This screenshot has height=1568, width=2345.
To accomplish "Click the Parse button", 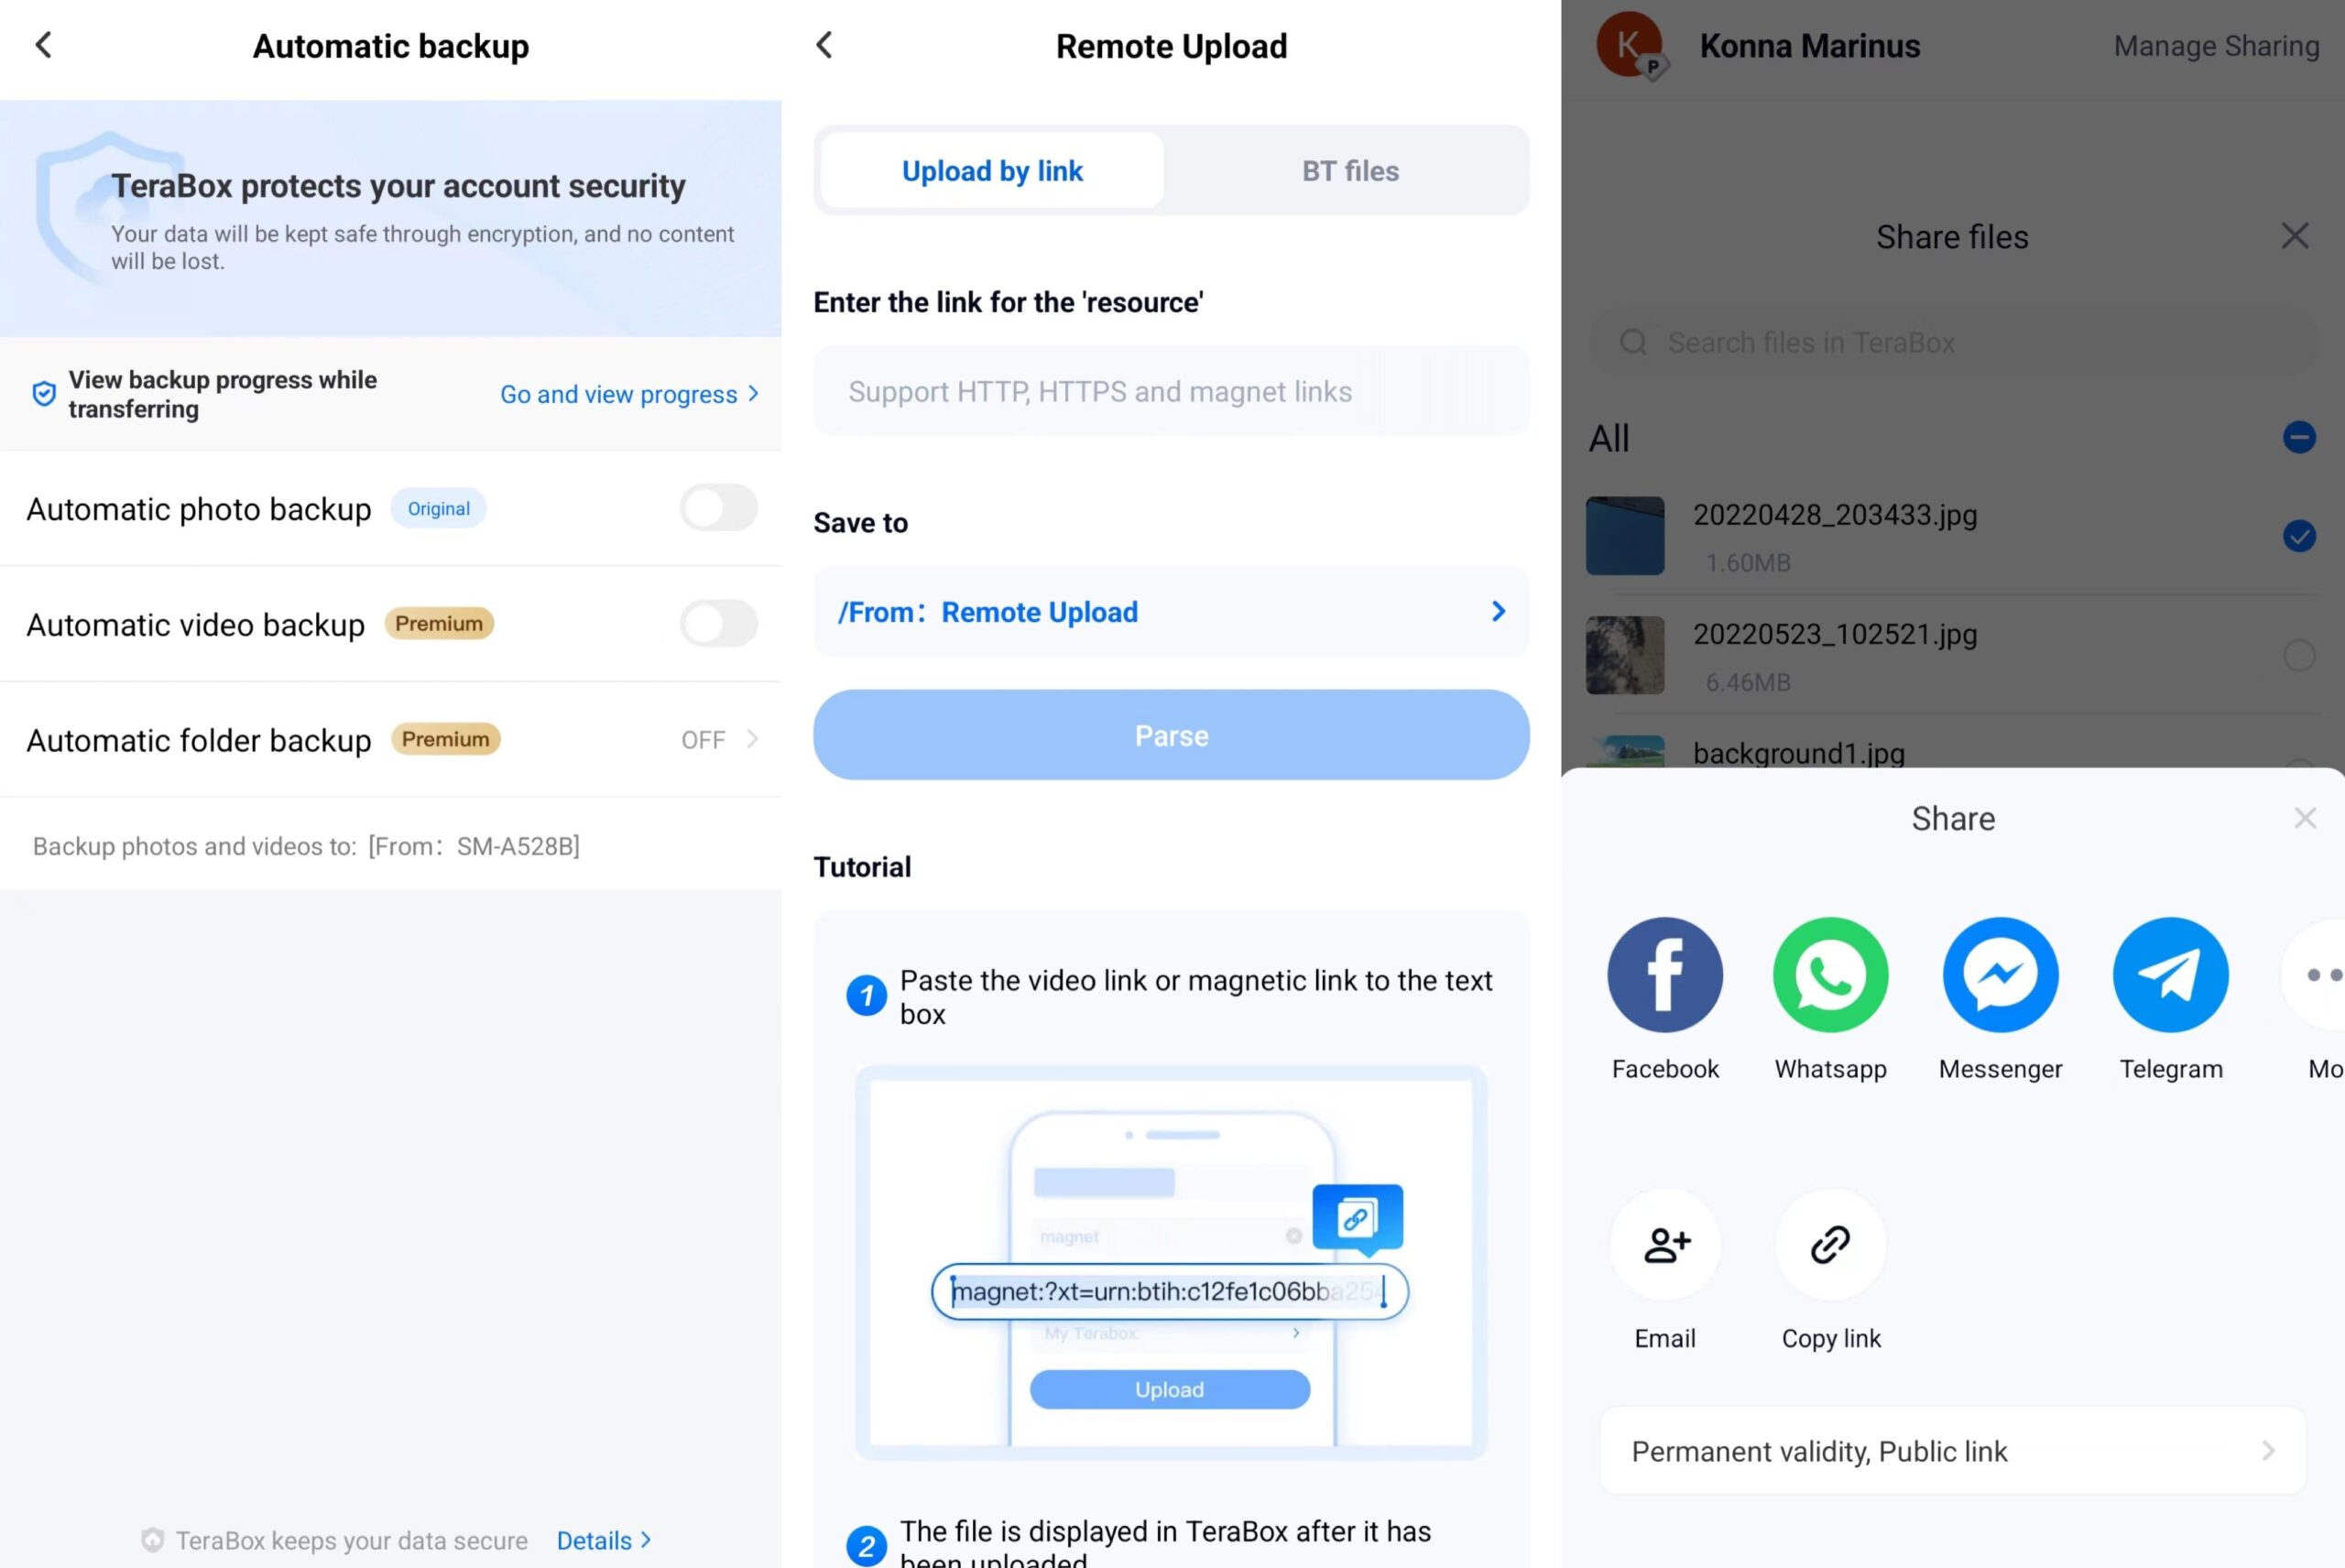I will [x=1172, y=735].
